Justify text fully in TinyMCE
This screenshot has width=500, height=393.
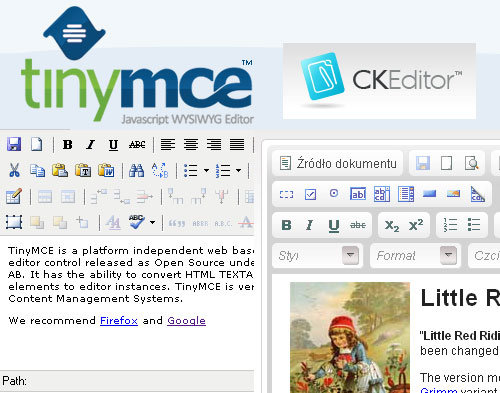tap(237, 145)
